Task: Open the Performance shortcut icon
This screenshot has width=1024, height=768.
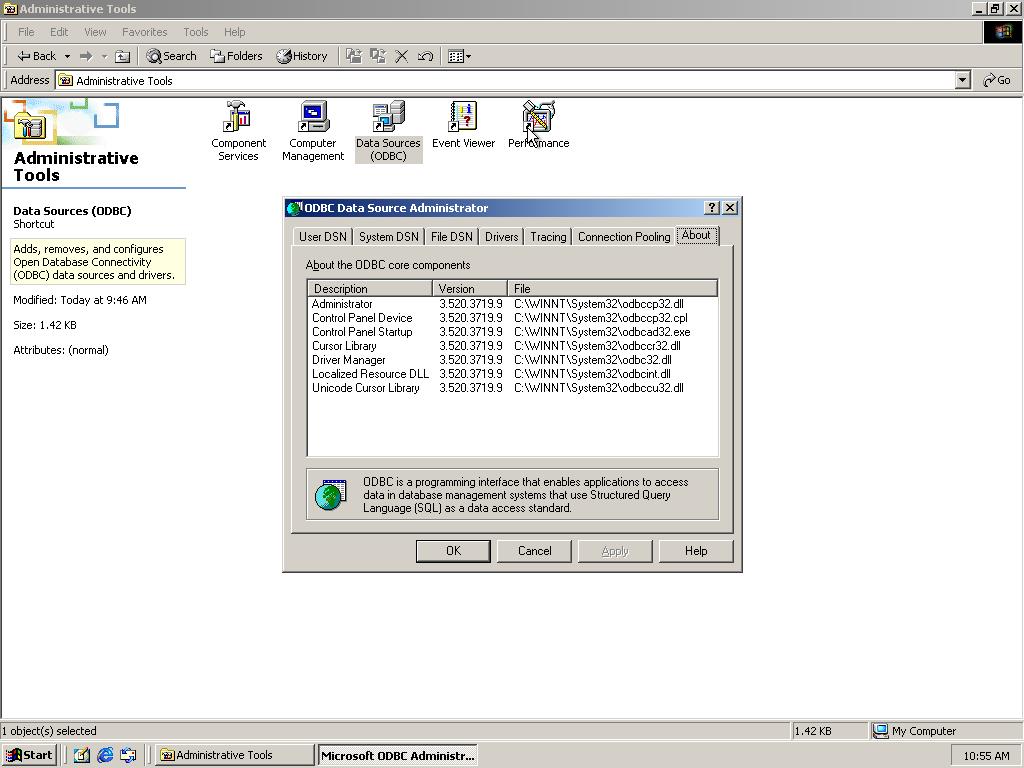Action: 538,125
